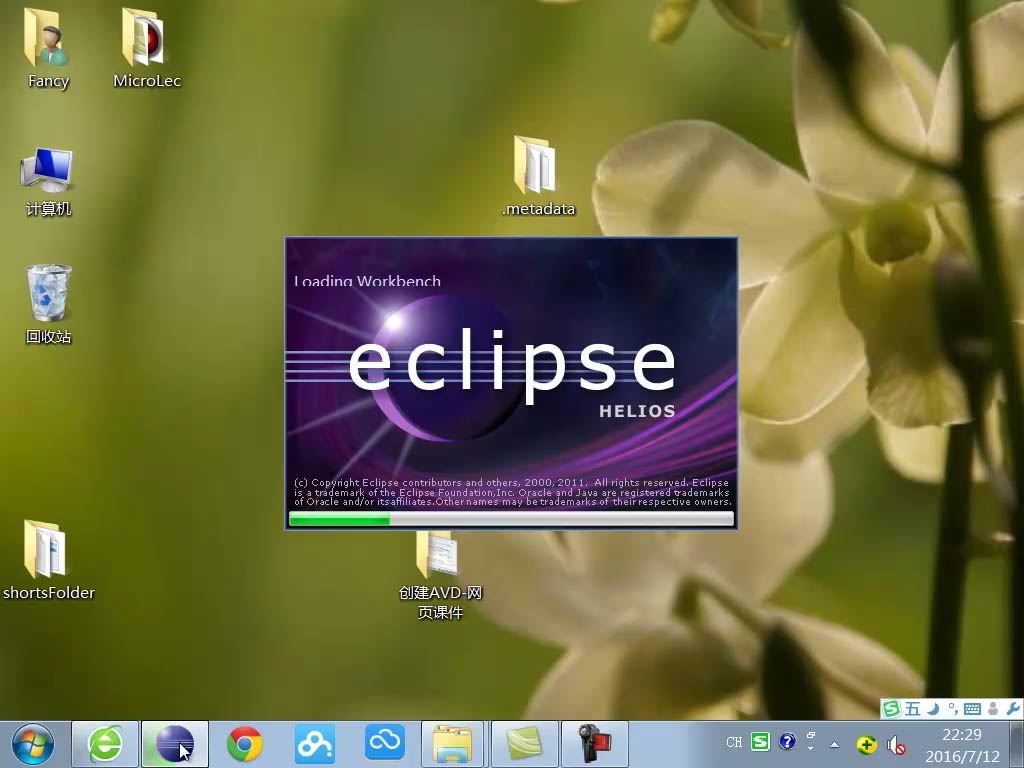Open the Fancy user folder icon
Screen dimensions: 1024x768
point(48,48)
